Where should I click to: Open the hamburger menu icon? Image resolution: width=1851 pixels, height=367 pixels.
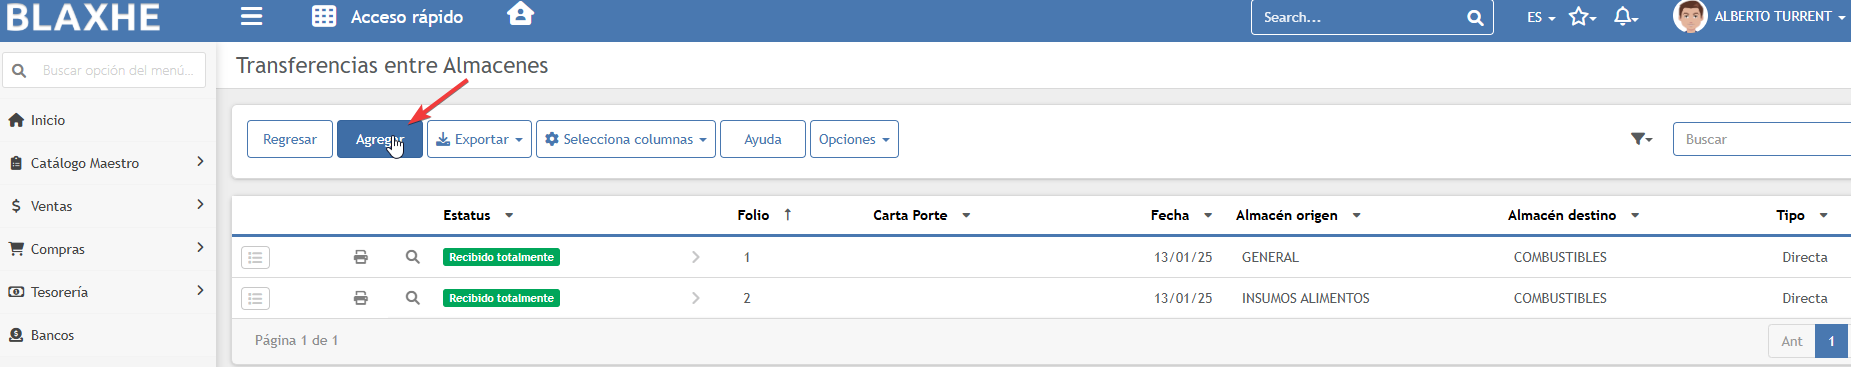pos(252,16)
